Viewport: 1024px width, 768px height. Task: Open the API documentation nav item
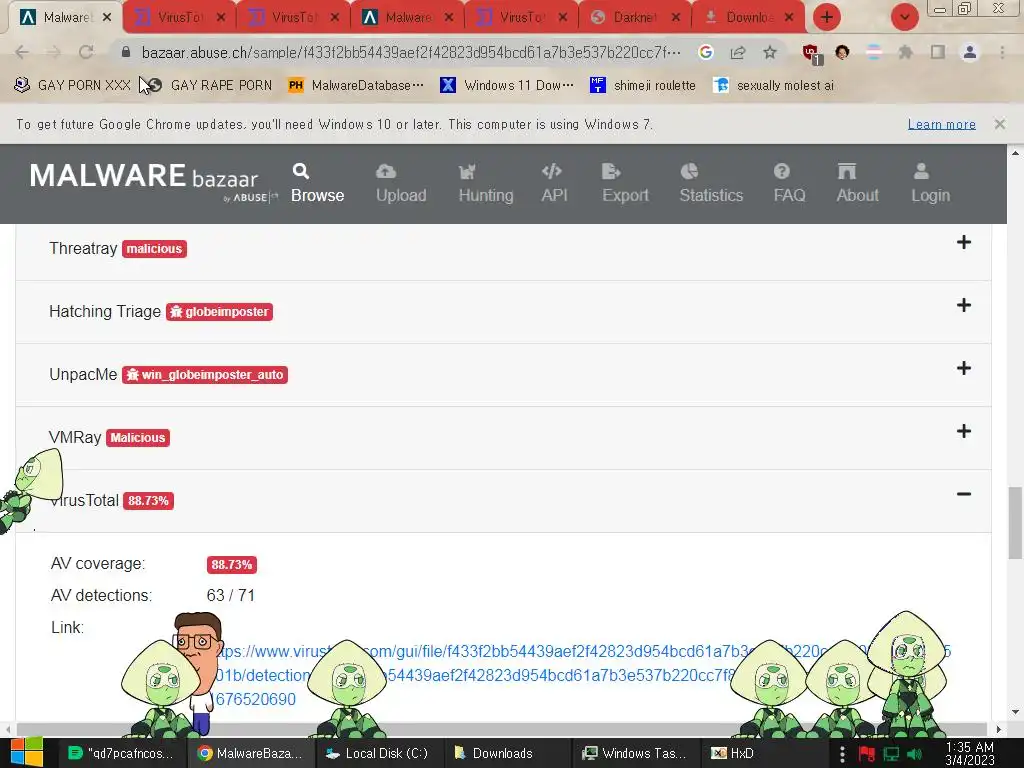(554, 184)
